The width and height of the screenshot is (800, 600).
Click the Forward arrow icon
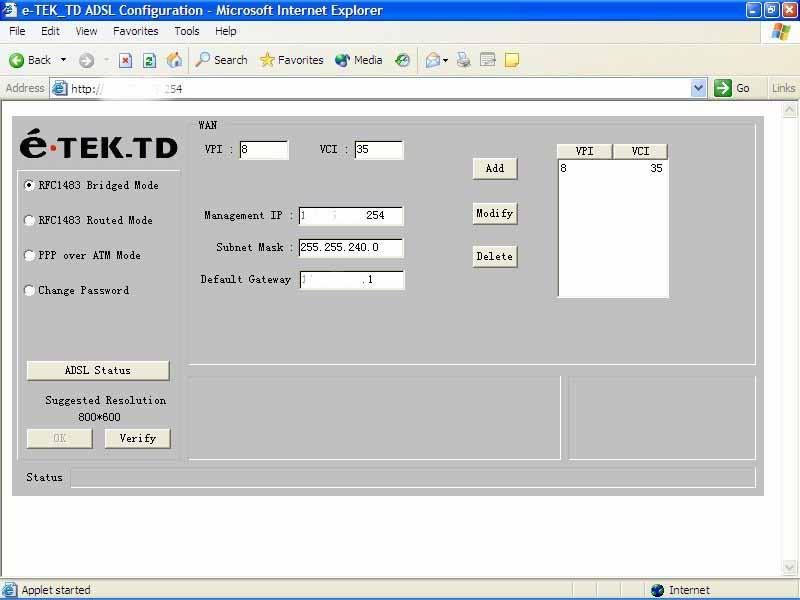(x=86, y=61)
